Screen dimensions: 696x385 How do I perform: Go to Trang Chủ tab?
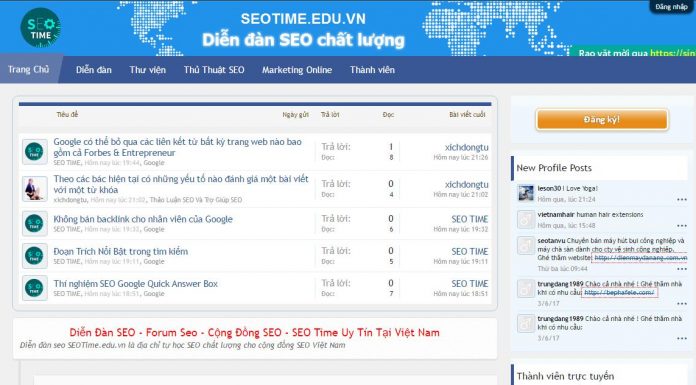click(x=28, y=69)
